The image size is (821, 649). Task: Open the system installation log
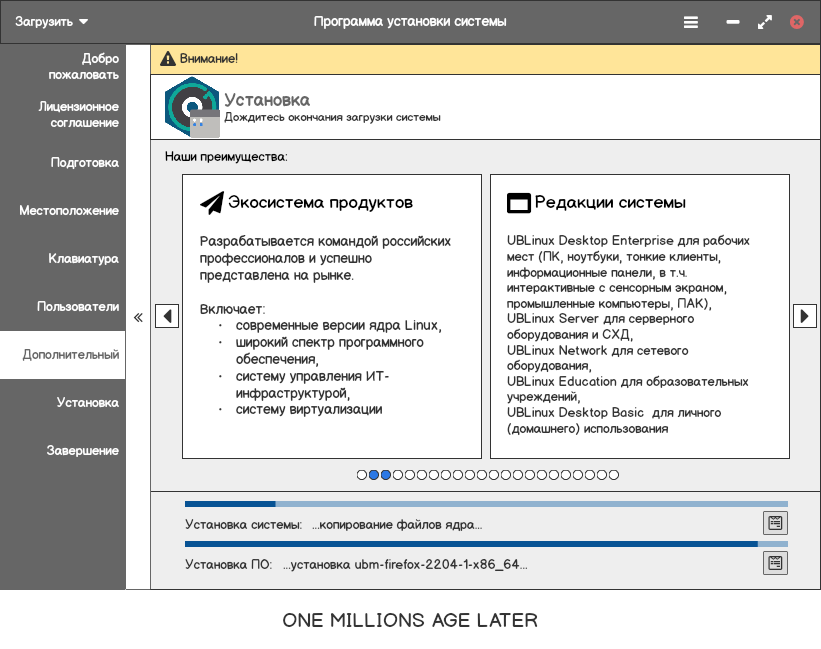[x=775, y=523]
